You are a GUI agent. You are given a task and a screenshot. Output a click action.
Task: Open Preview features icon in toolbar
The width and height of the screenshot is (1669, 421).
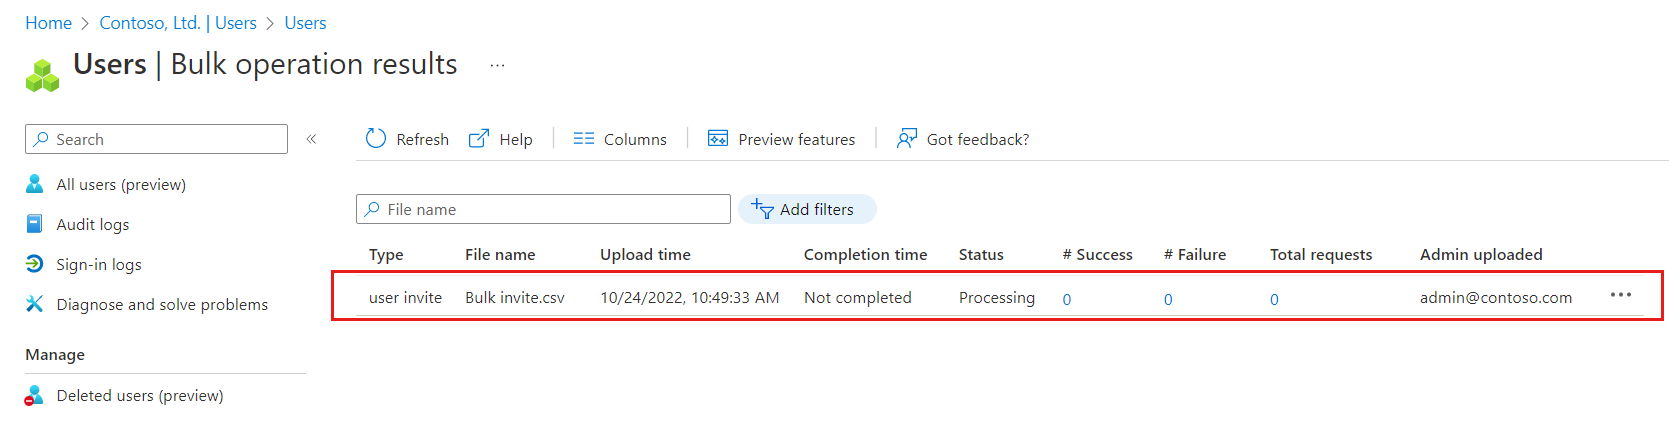[x=718, y=138]
